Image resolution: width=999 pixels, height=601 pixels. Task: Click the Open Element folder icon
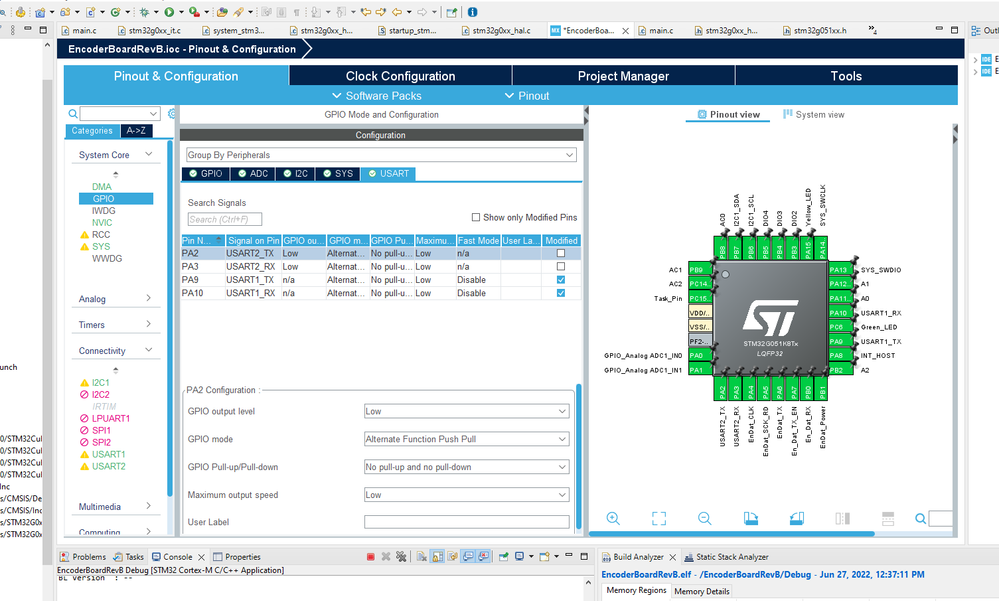coord(222,12)
